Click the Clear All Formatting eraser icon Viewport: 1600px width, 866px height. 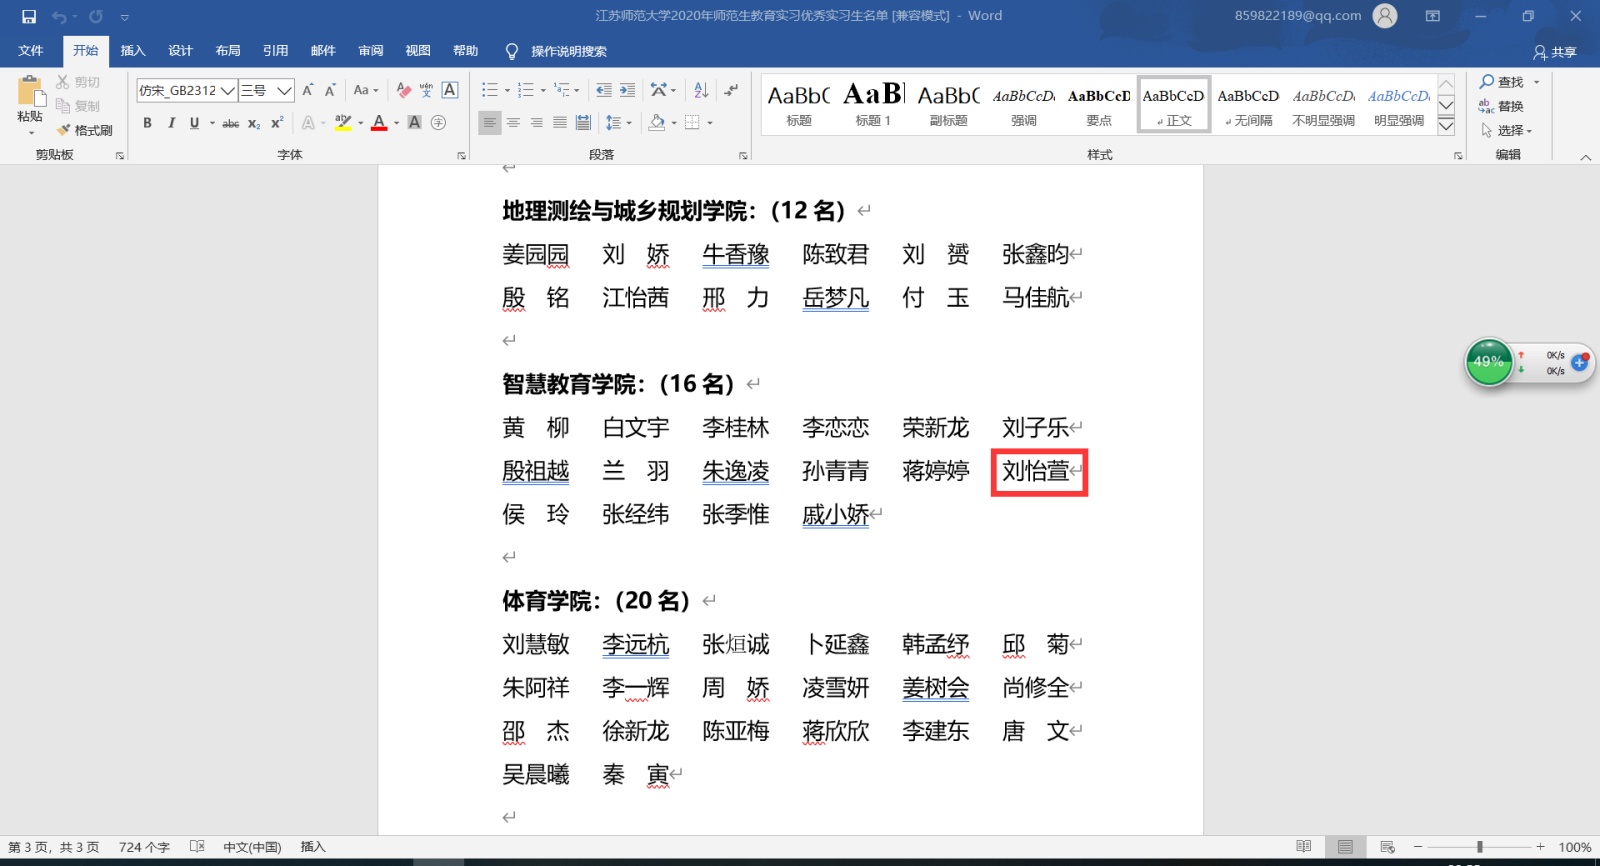point(403,90)
